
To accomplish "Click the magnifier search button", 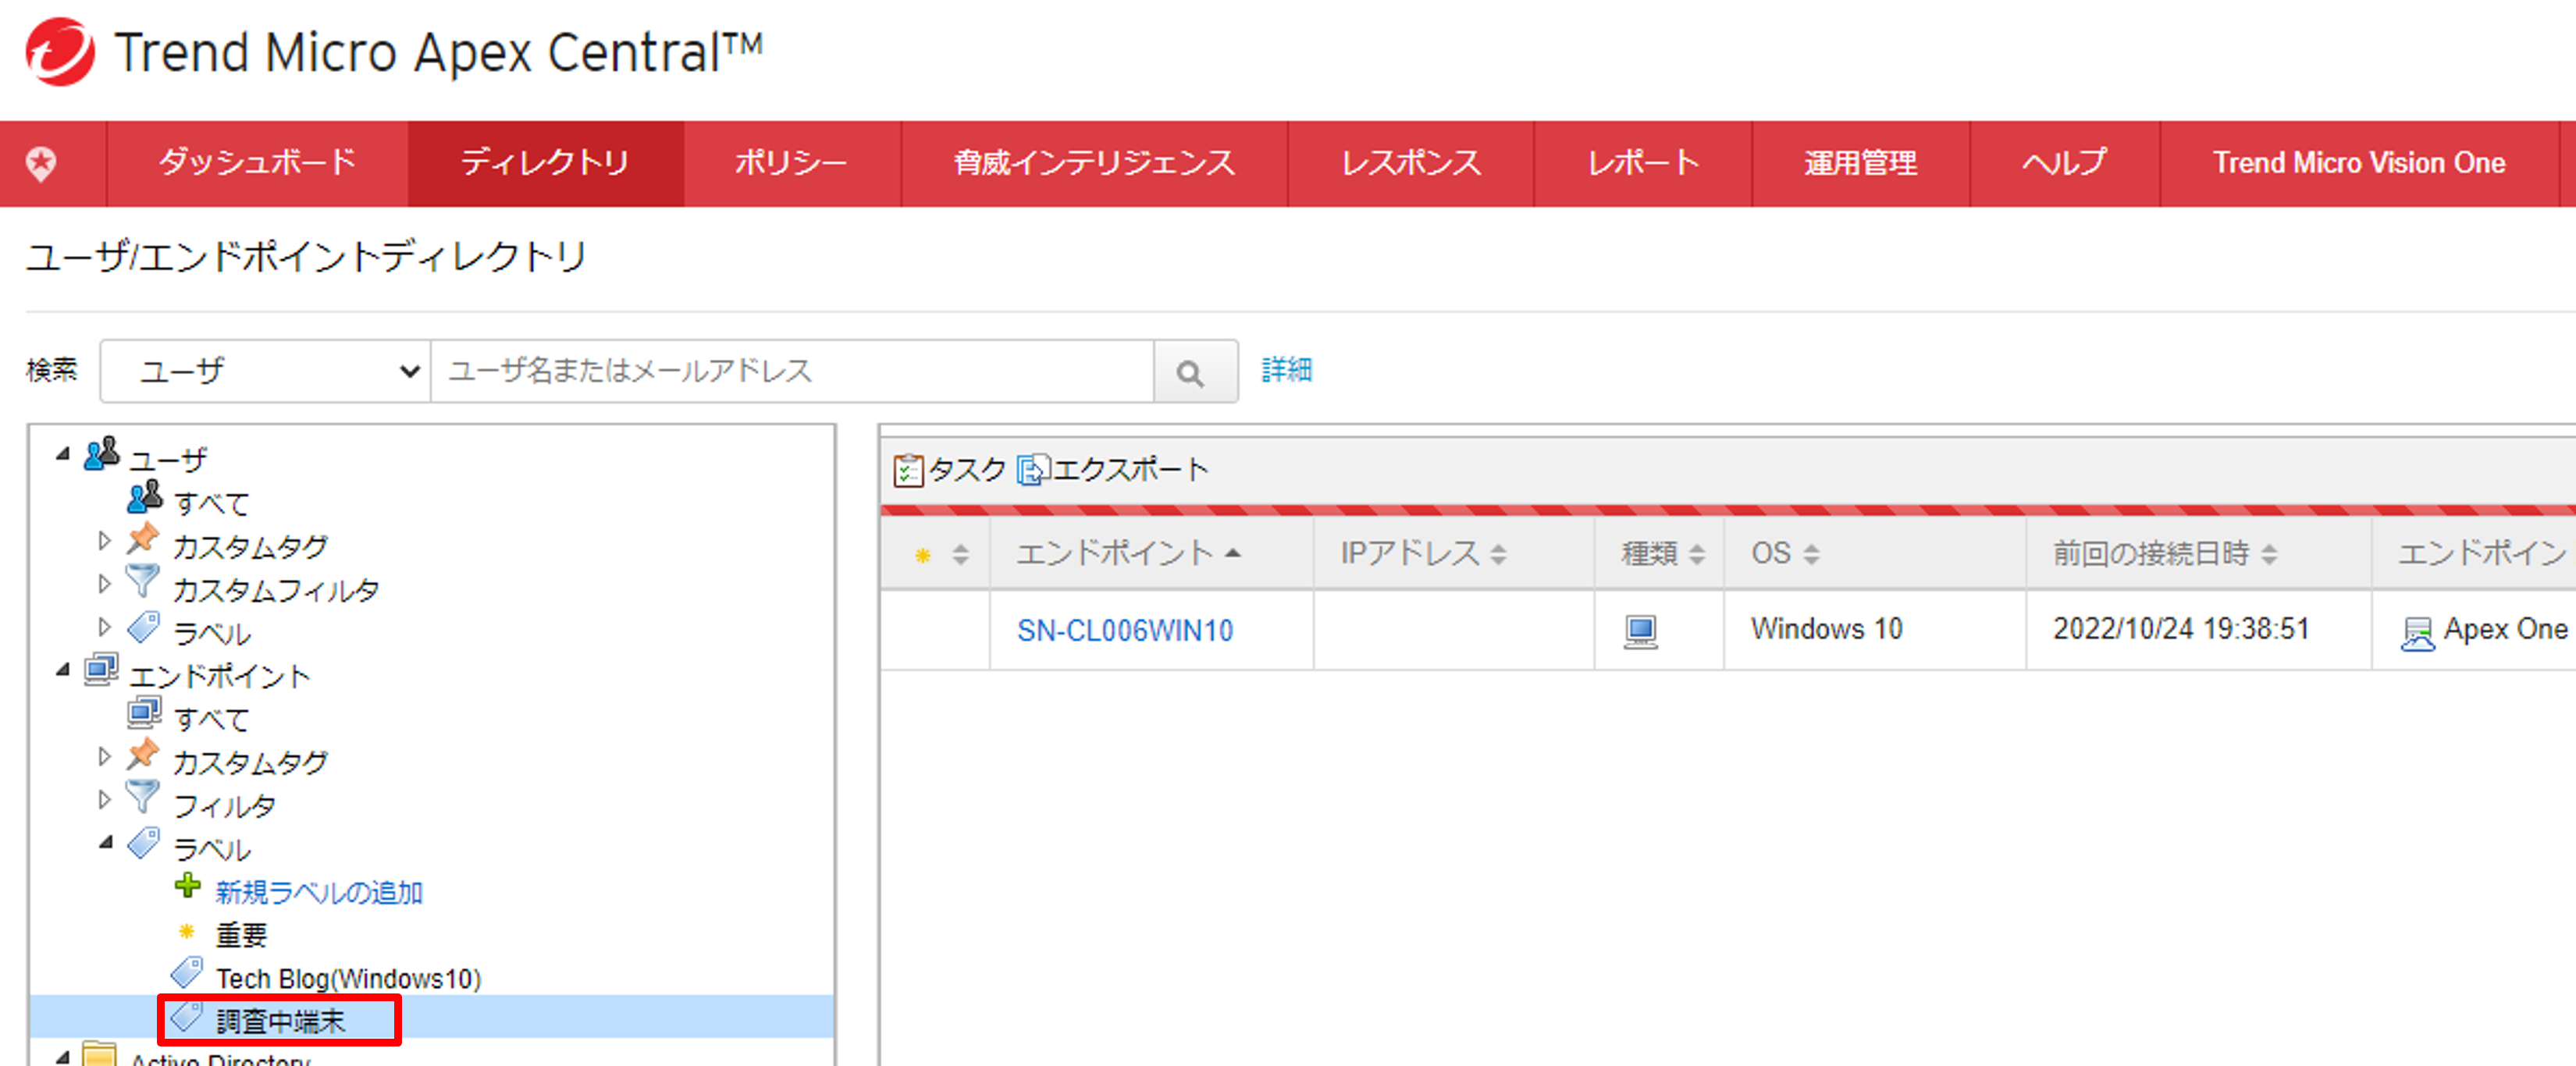I will tap(1190, 372).
